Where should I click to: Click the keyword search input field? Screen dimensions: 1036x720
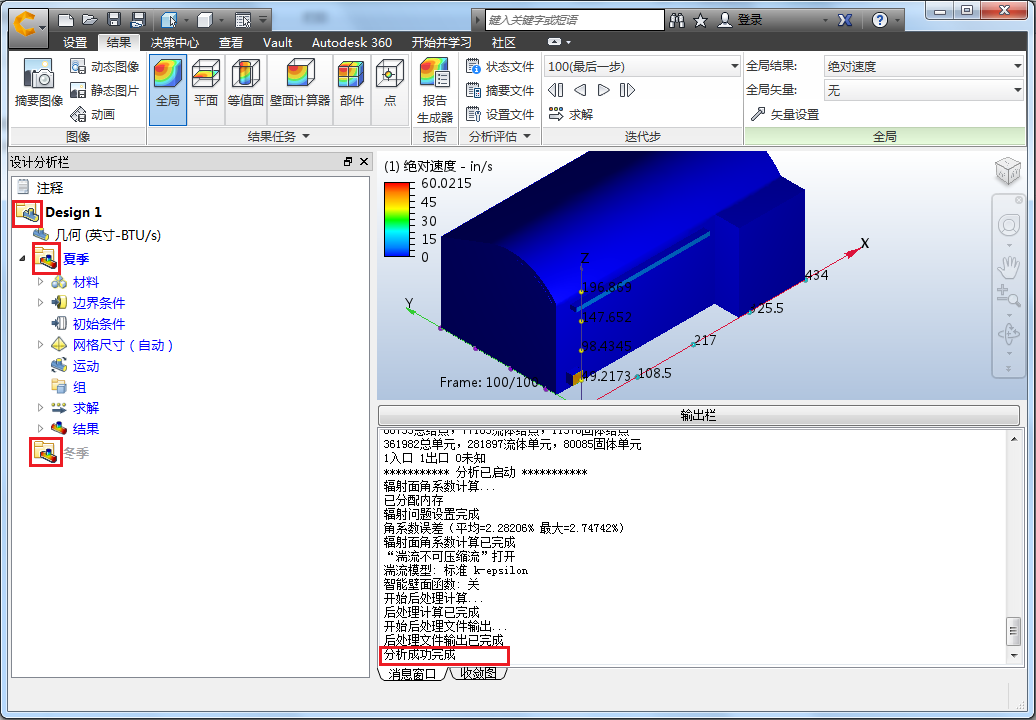575,20
